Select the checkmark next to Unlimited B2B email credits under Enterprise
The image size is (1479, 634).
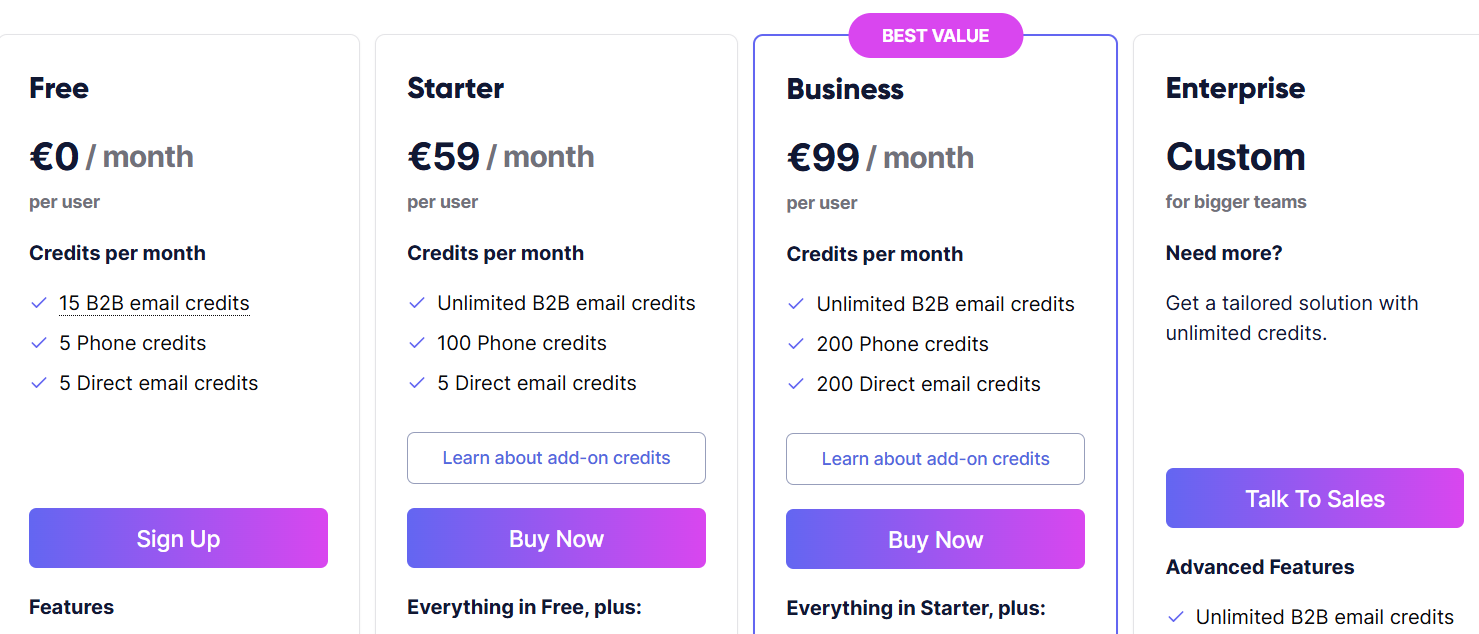click(1177, 617)
